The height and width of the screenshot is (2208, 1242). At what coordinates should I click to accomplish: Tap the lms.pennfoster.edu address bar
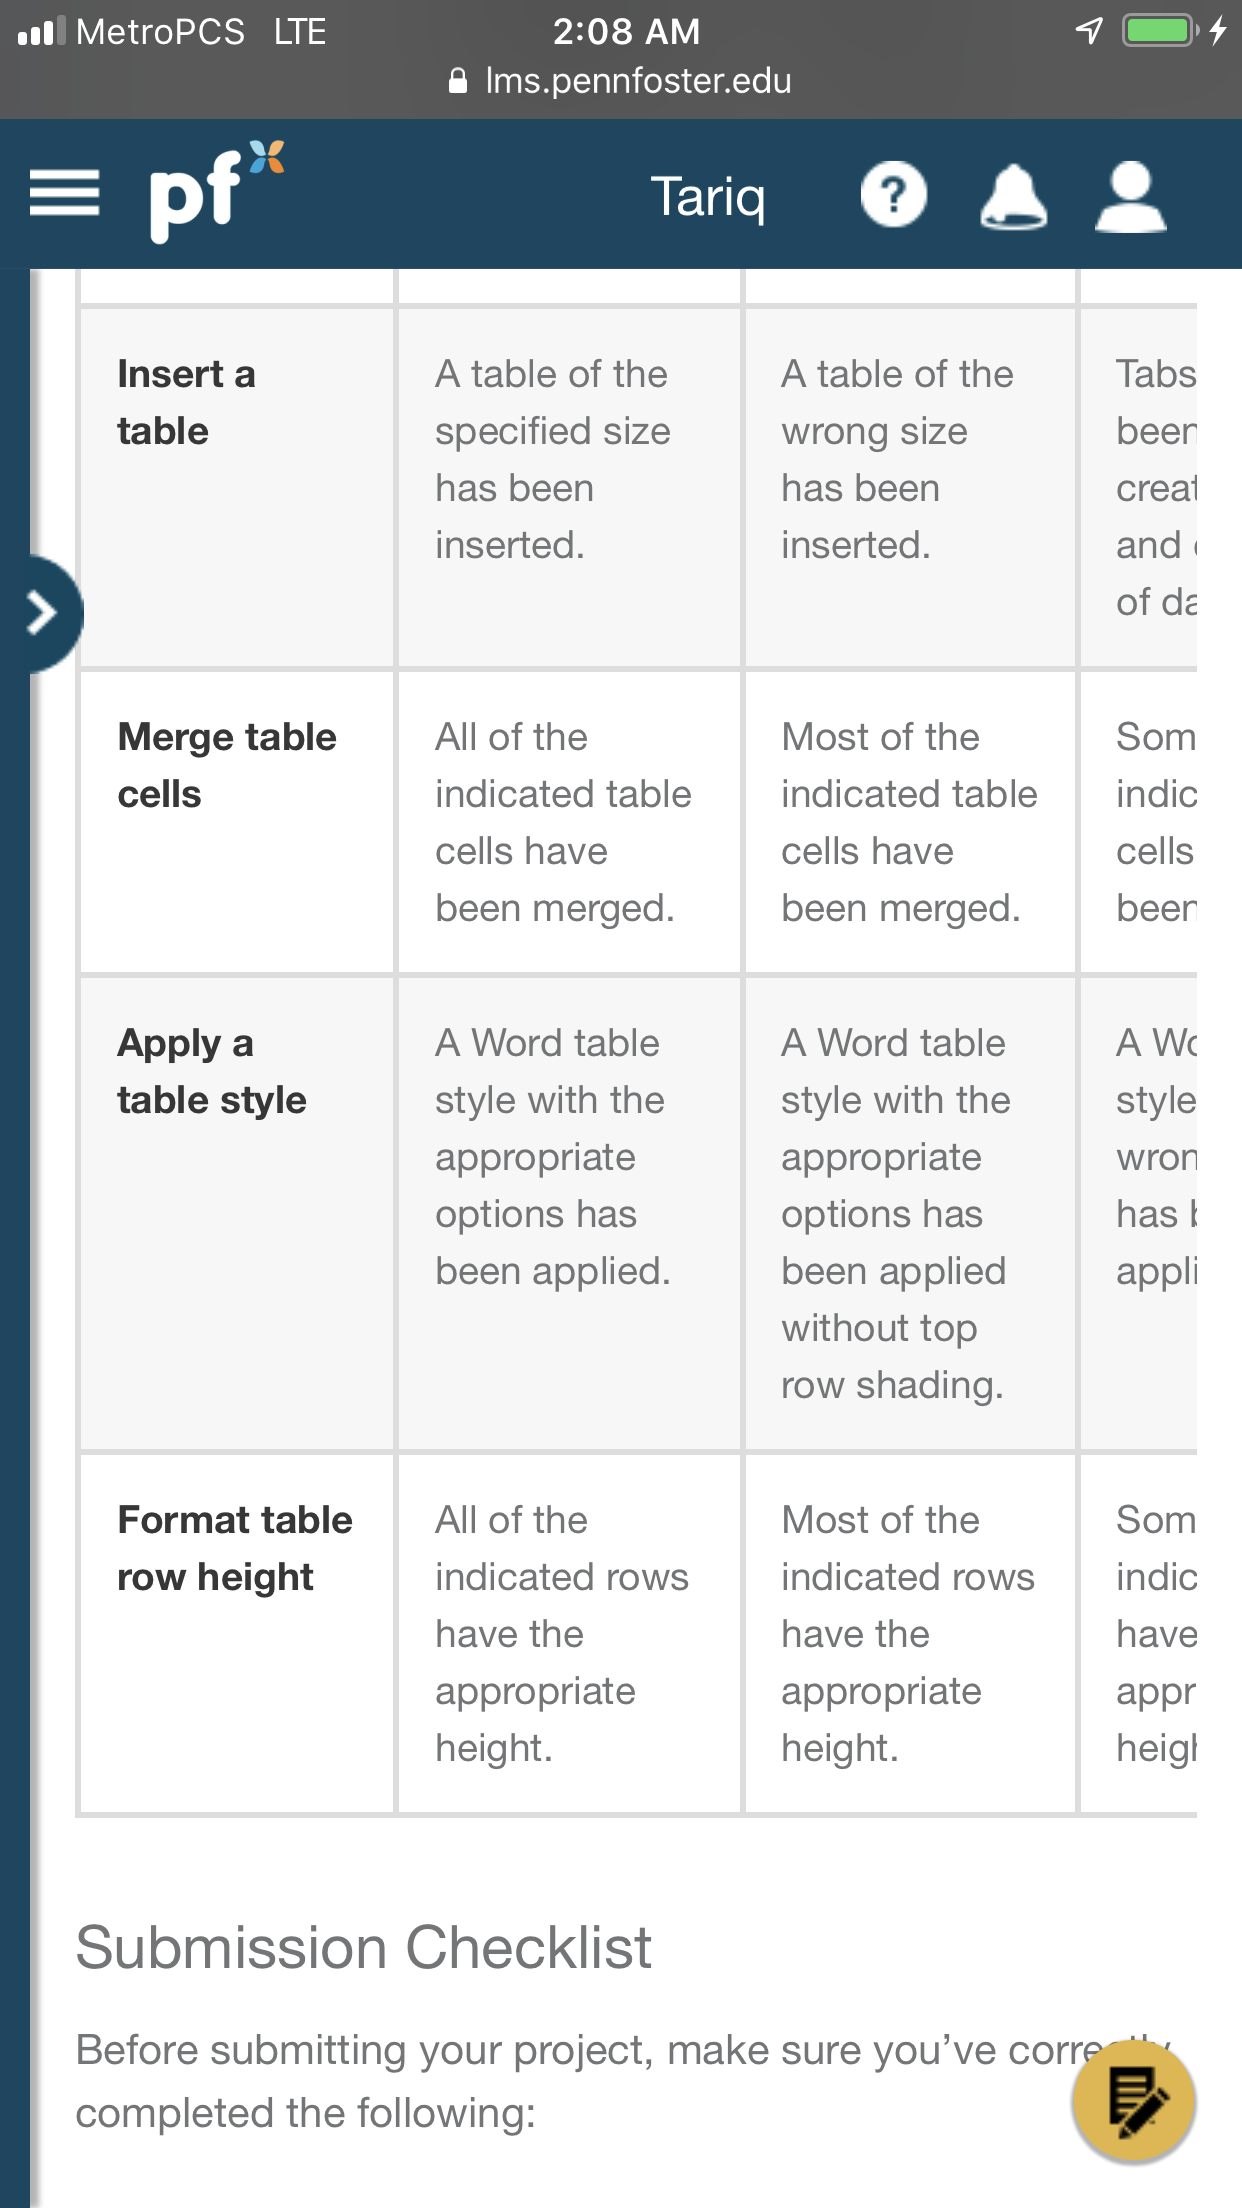click(621, 81)
